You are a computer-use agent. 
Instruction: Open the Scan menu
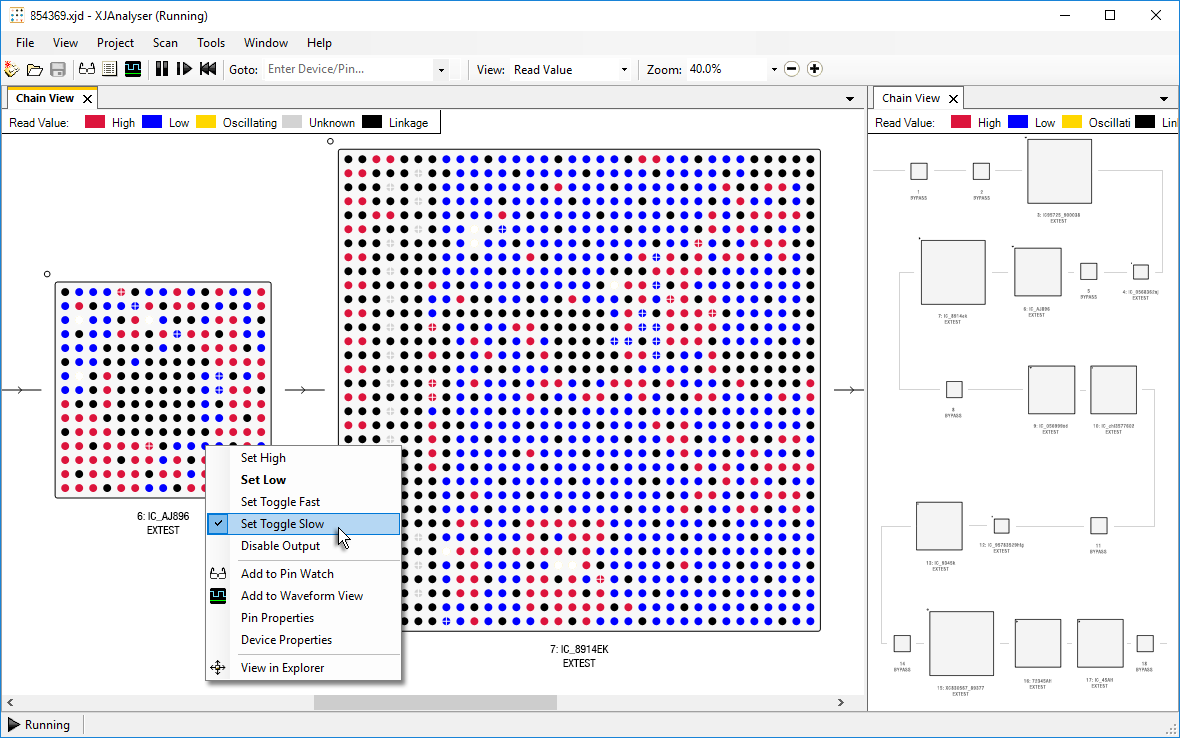[x=165, y=42]
